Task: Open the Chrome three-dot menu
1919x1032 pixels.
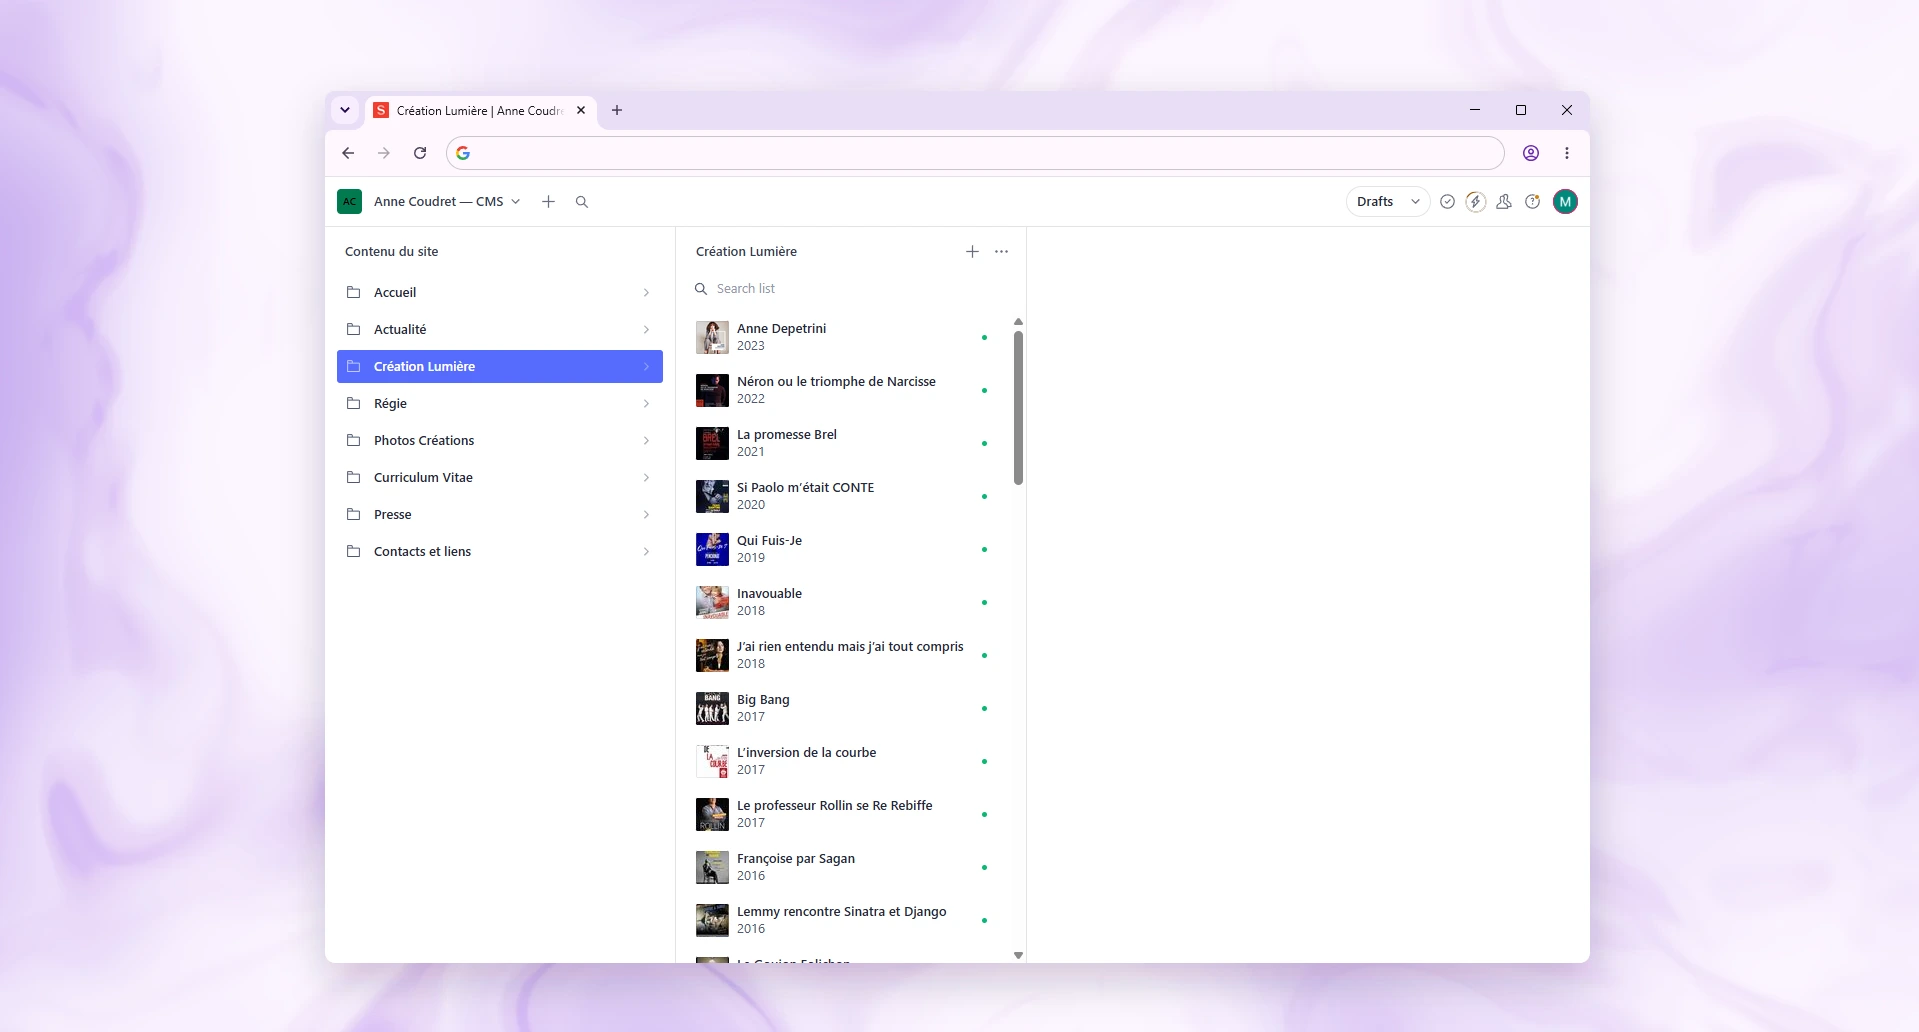Action: [x=1567, y=153]
